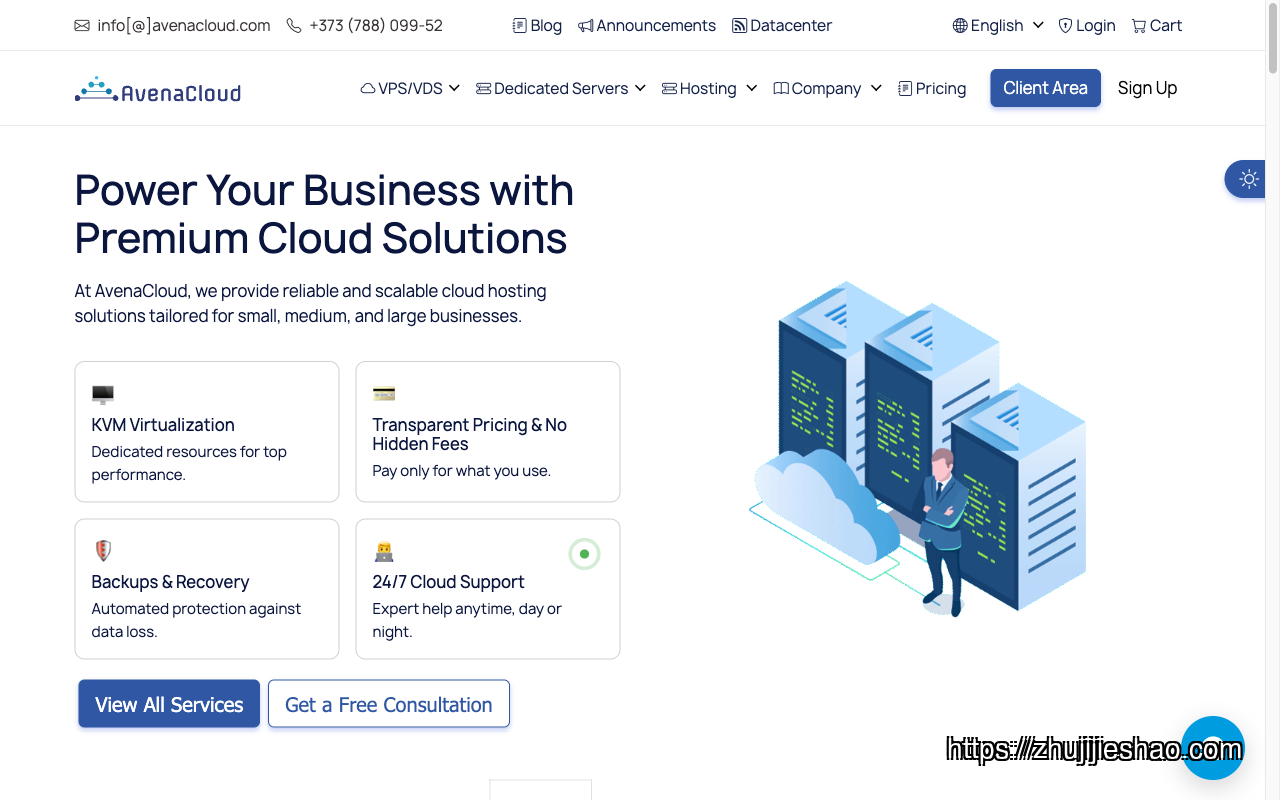Click the open book Company icon

pos(781,88)
